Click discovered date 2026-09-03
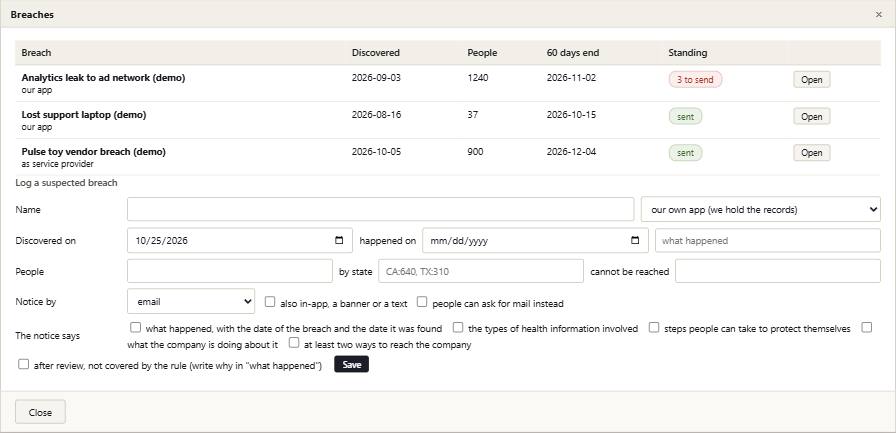 click(x=377, y=78)
